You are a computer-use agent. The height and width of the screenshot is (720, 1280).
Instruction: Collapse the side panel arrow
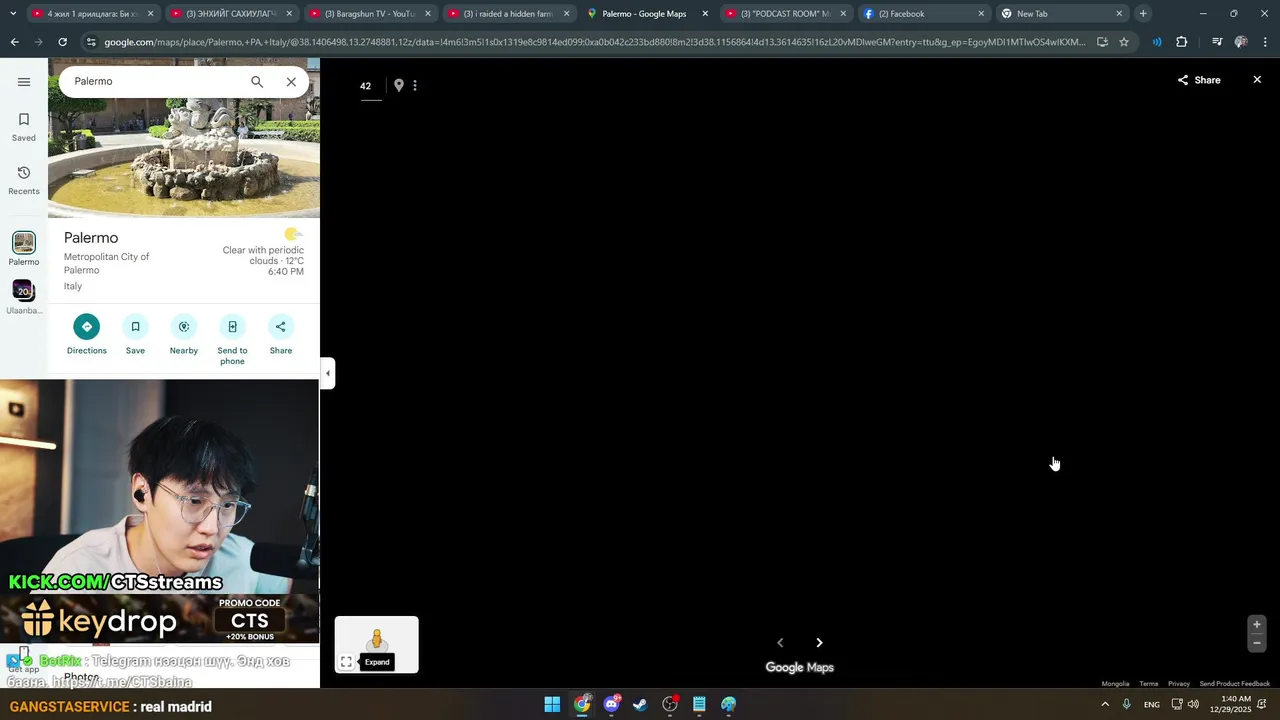click(x=327, y=373)
